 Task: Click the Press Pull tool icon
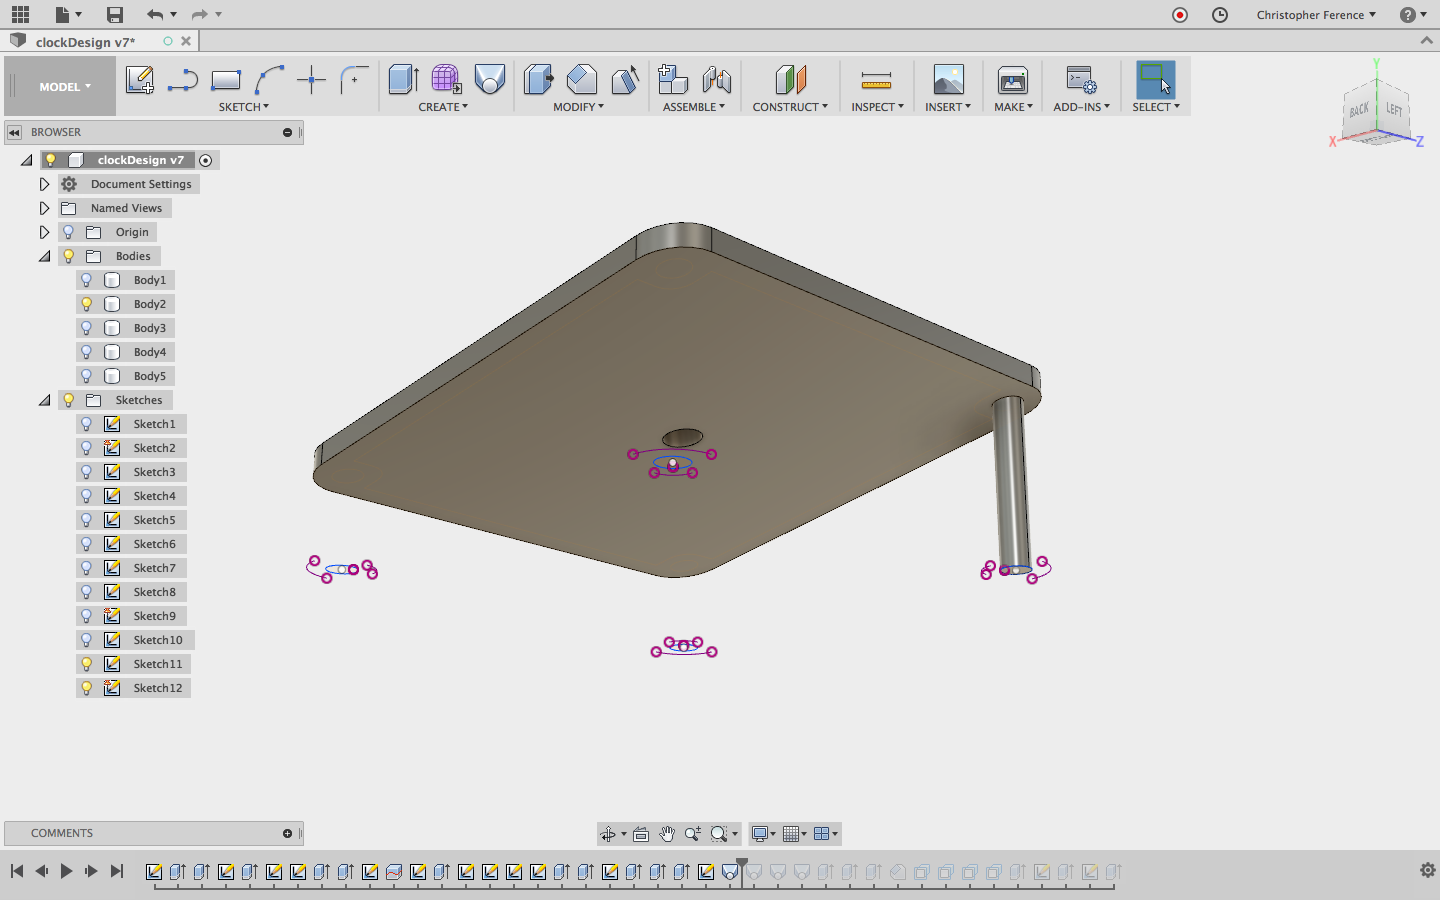pos(538,79)
